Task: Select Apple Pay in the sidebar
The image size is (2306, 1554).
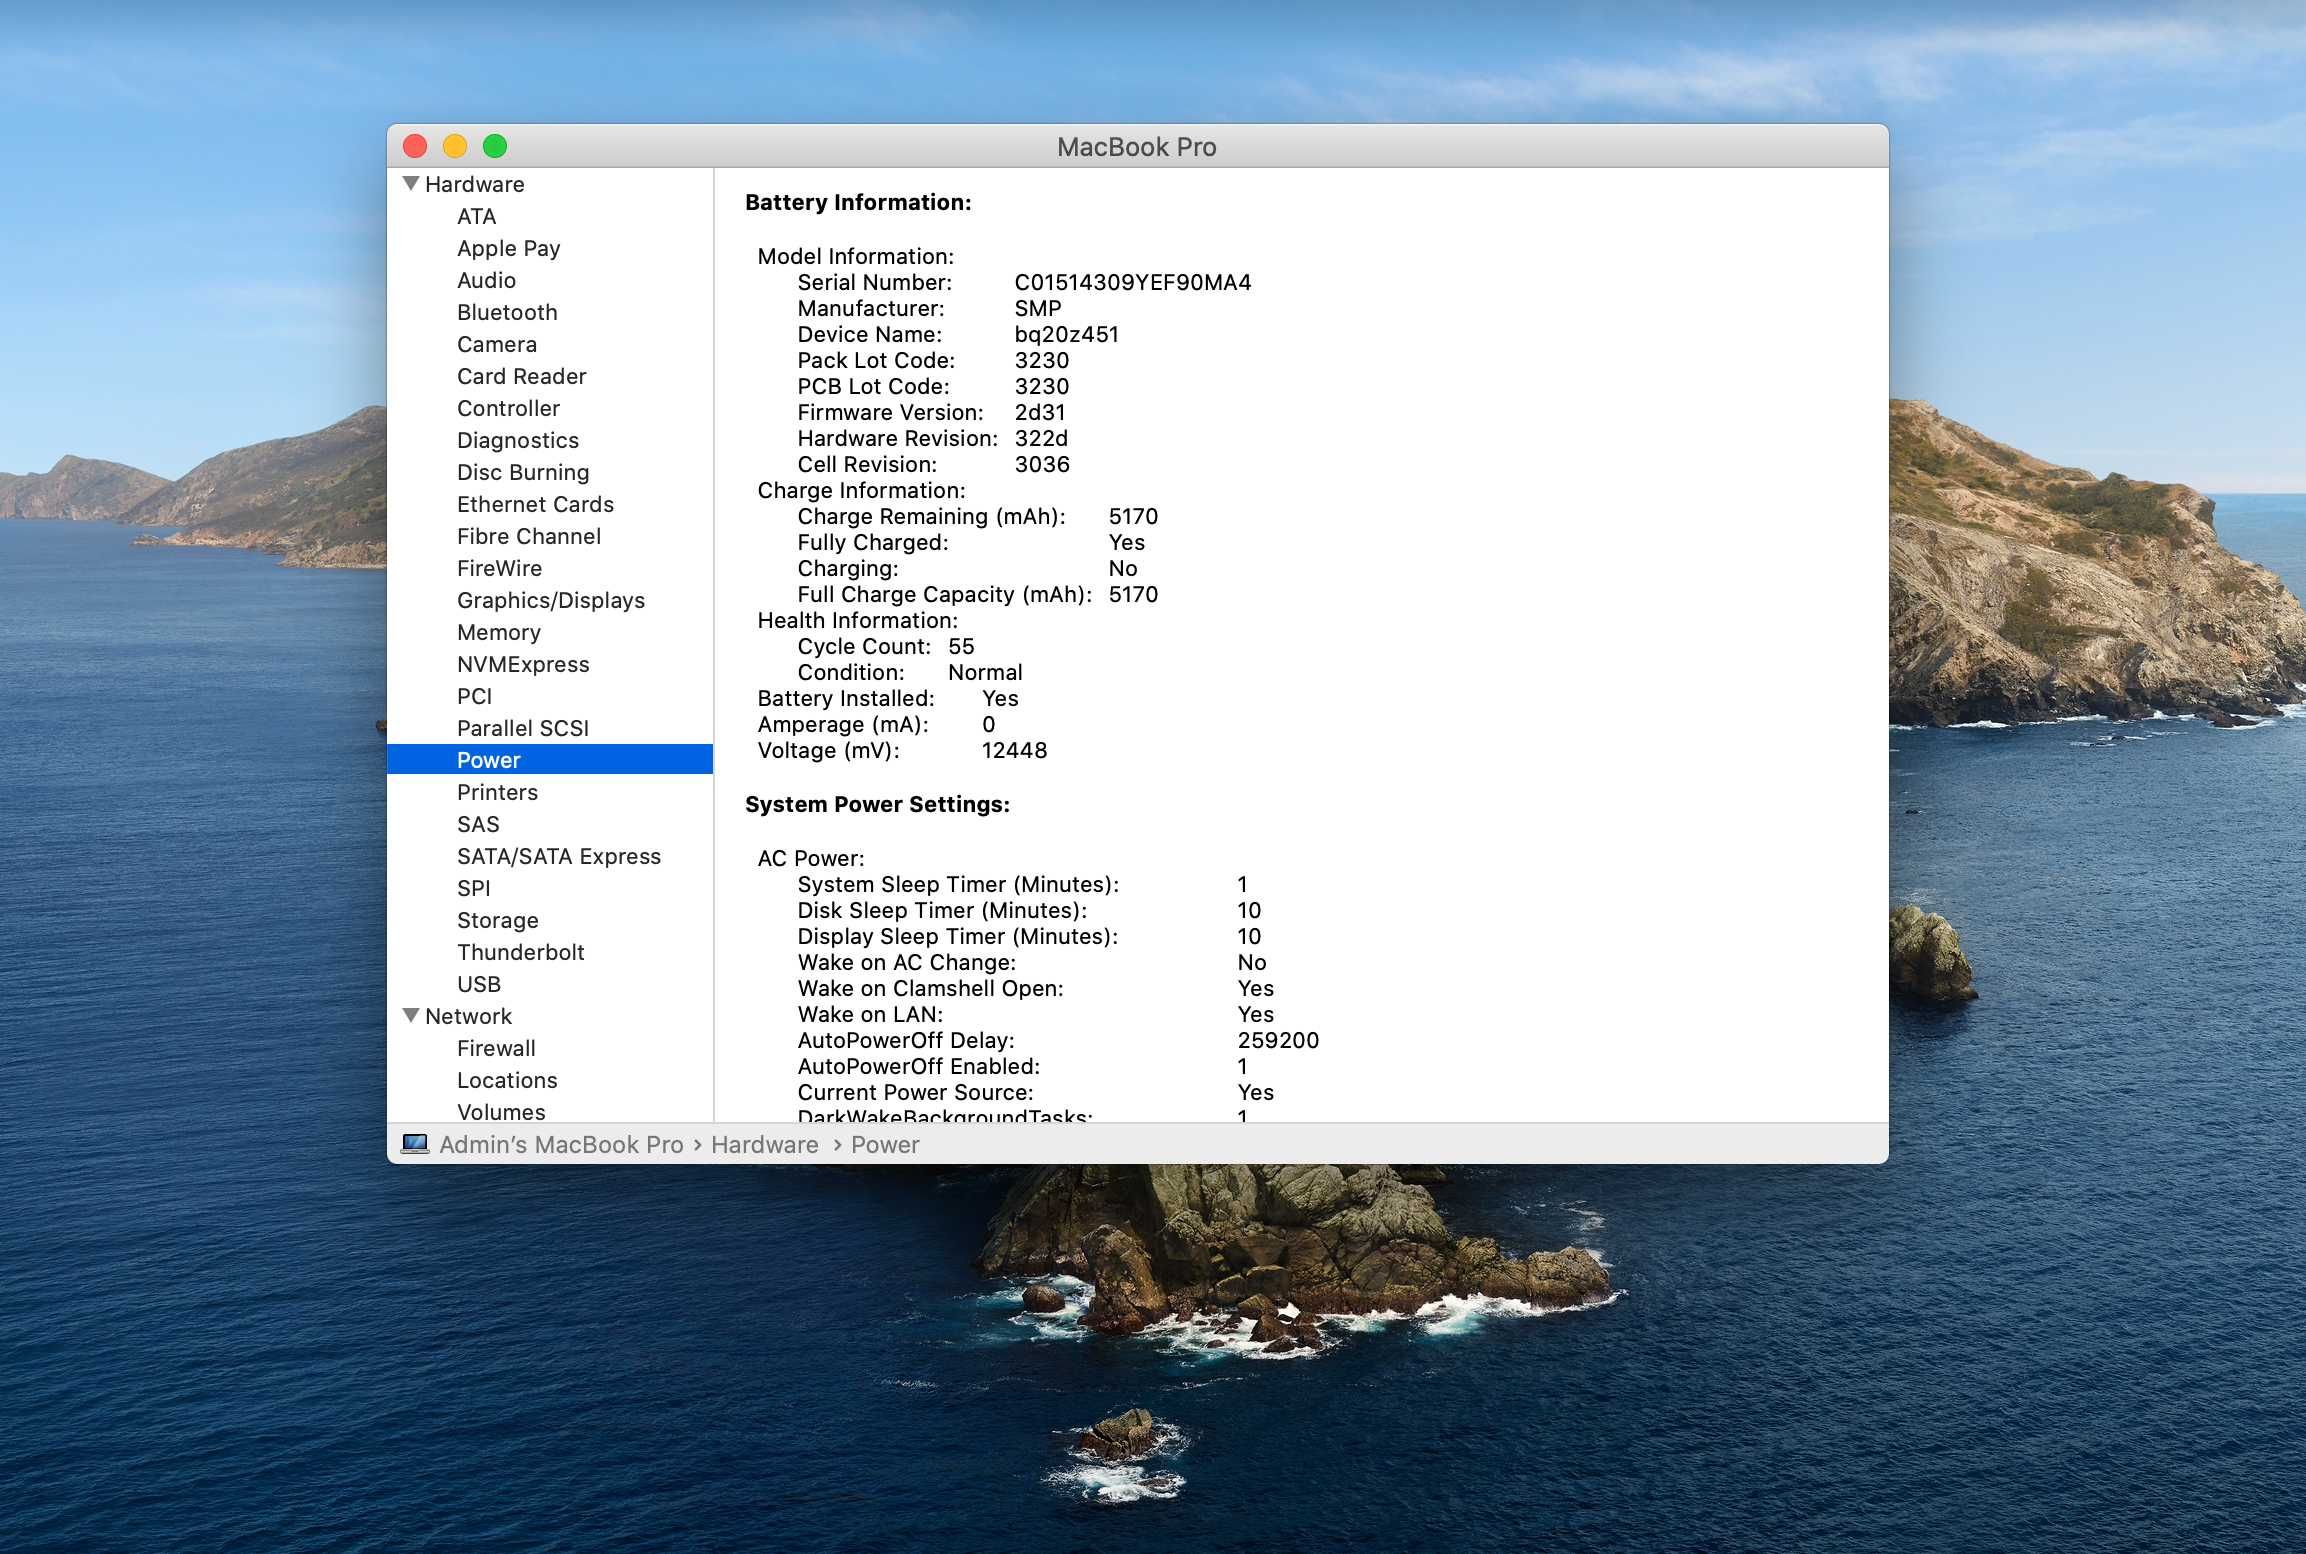Action: pos(508,248)
